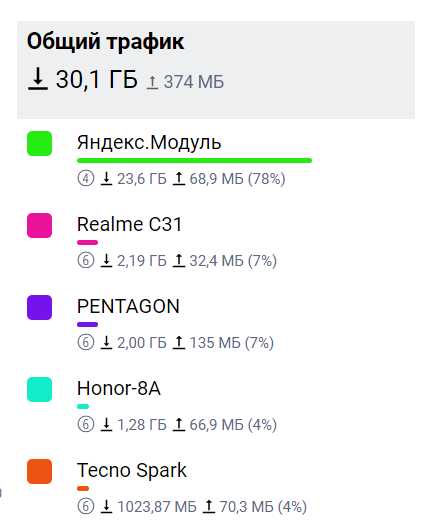This screenshot has height=531, width=435.
Task: Click the upload arrow icon next to 135 МБ
Action: (x=179, y=342)
